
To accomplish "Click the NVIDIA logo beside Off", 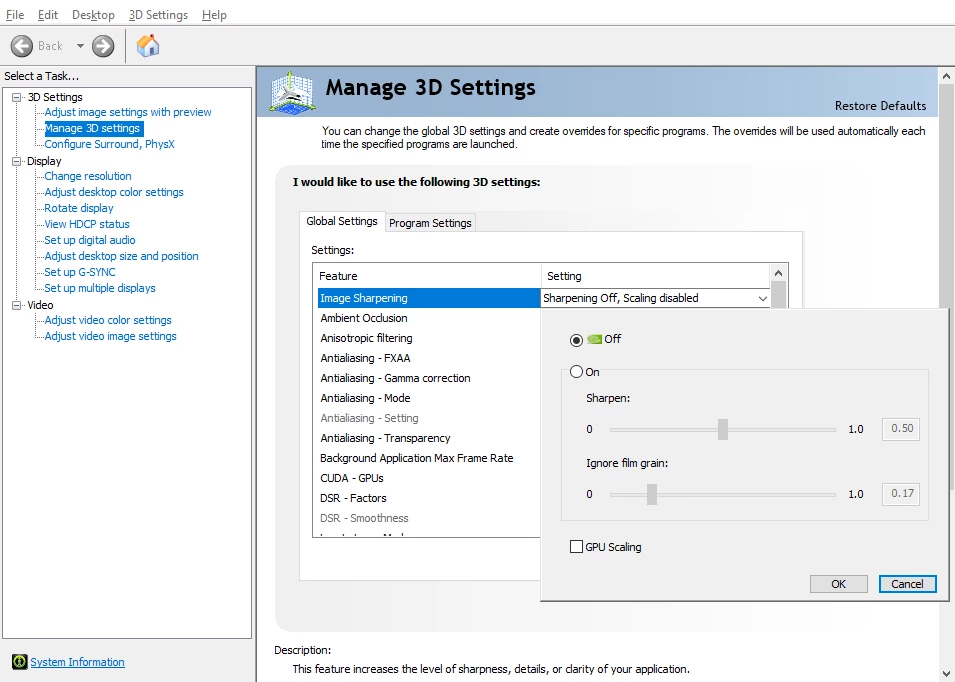I will pyautogui.click(x=594, y=339).
